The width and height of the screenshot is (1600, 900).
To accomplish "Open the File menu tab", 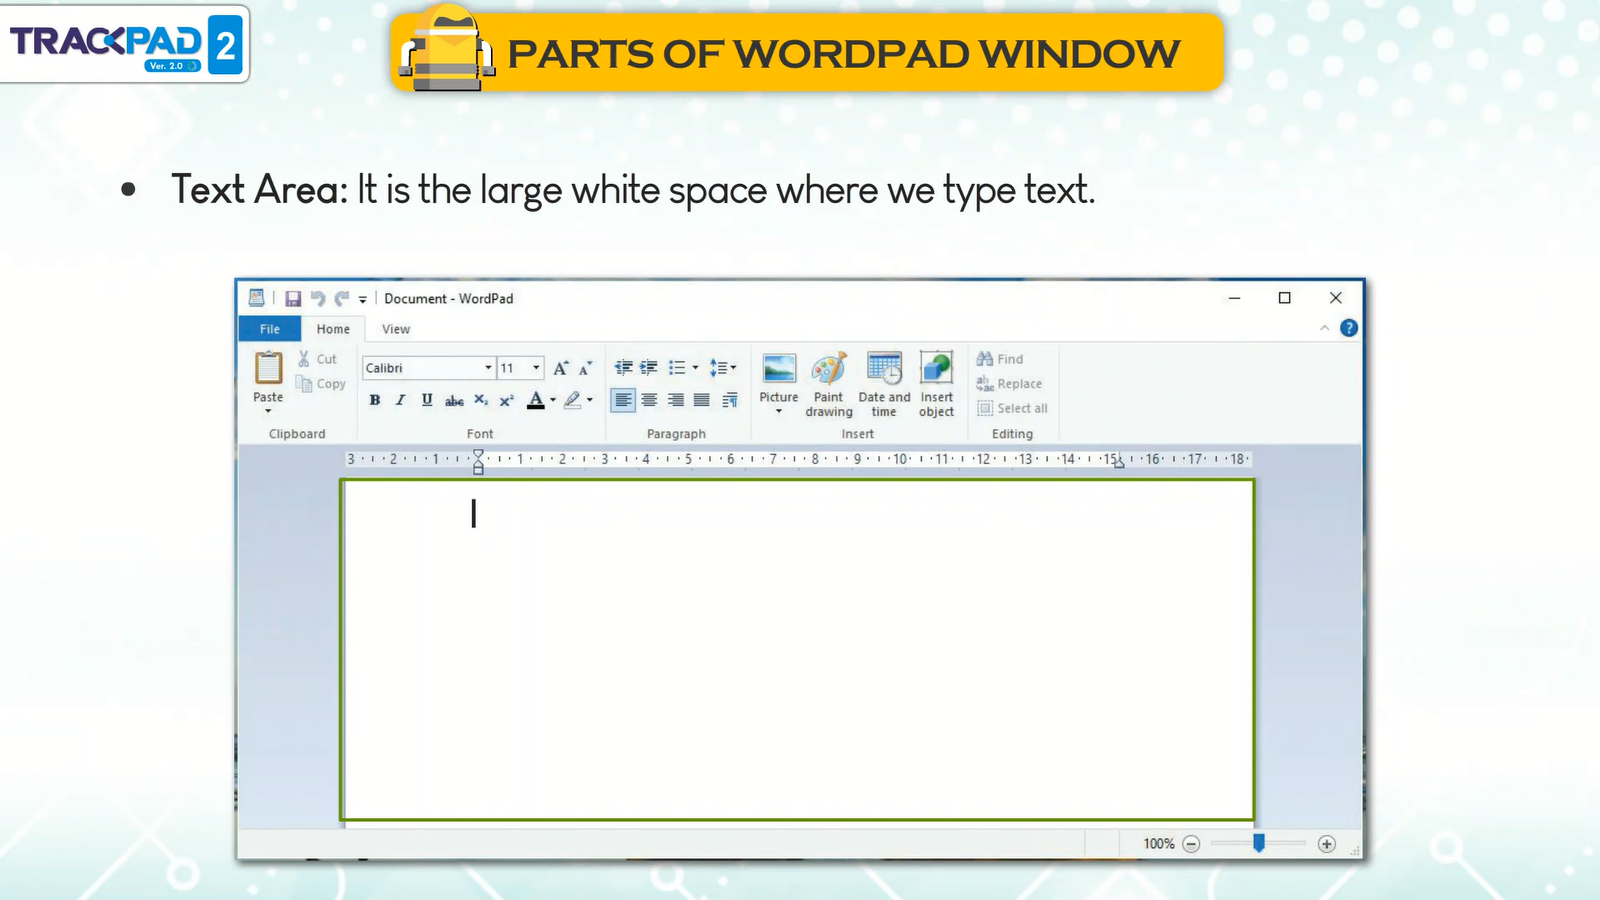I will [x=270, y=329].
